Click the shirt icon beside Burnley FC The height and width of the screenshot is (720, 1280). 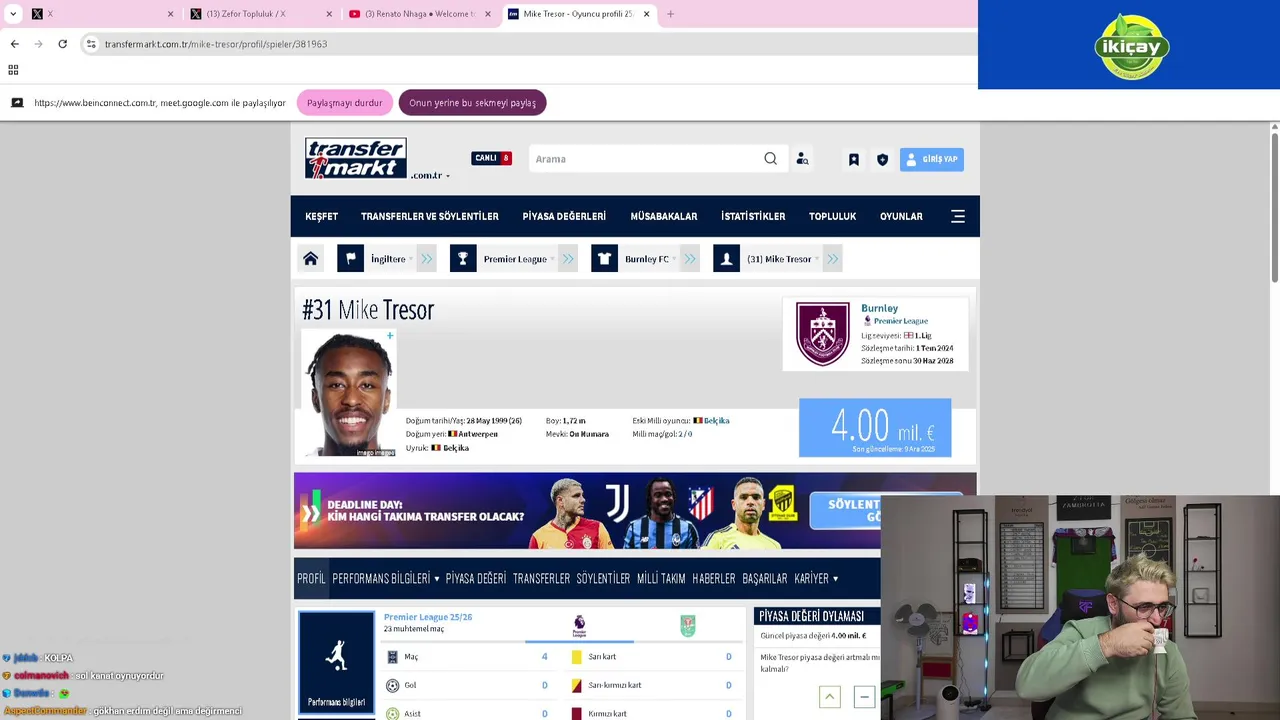604,259
